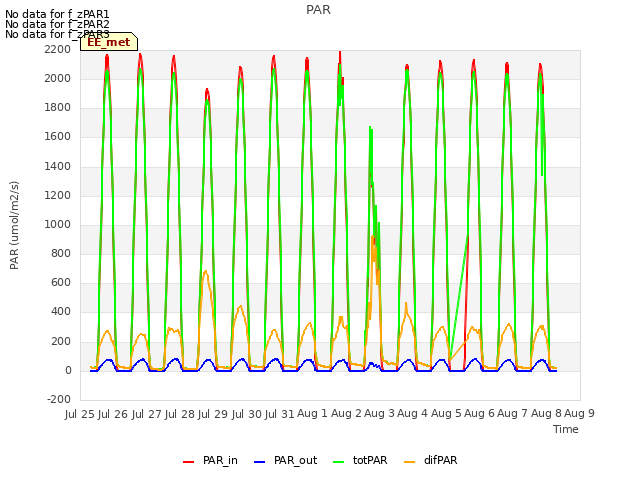Click the Time x-axis label
The height and width of the screenshot is (480, 640).
tap(566, 429)
